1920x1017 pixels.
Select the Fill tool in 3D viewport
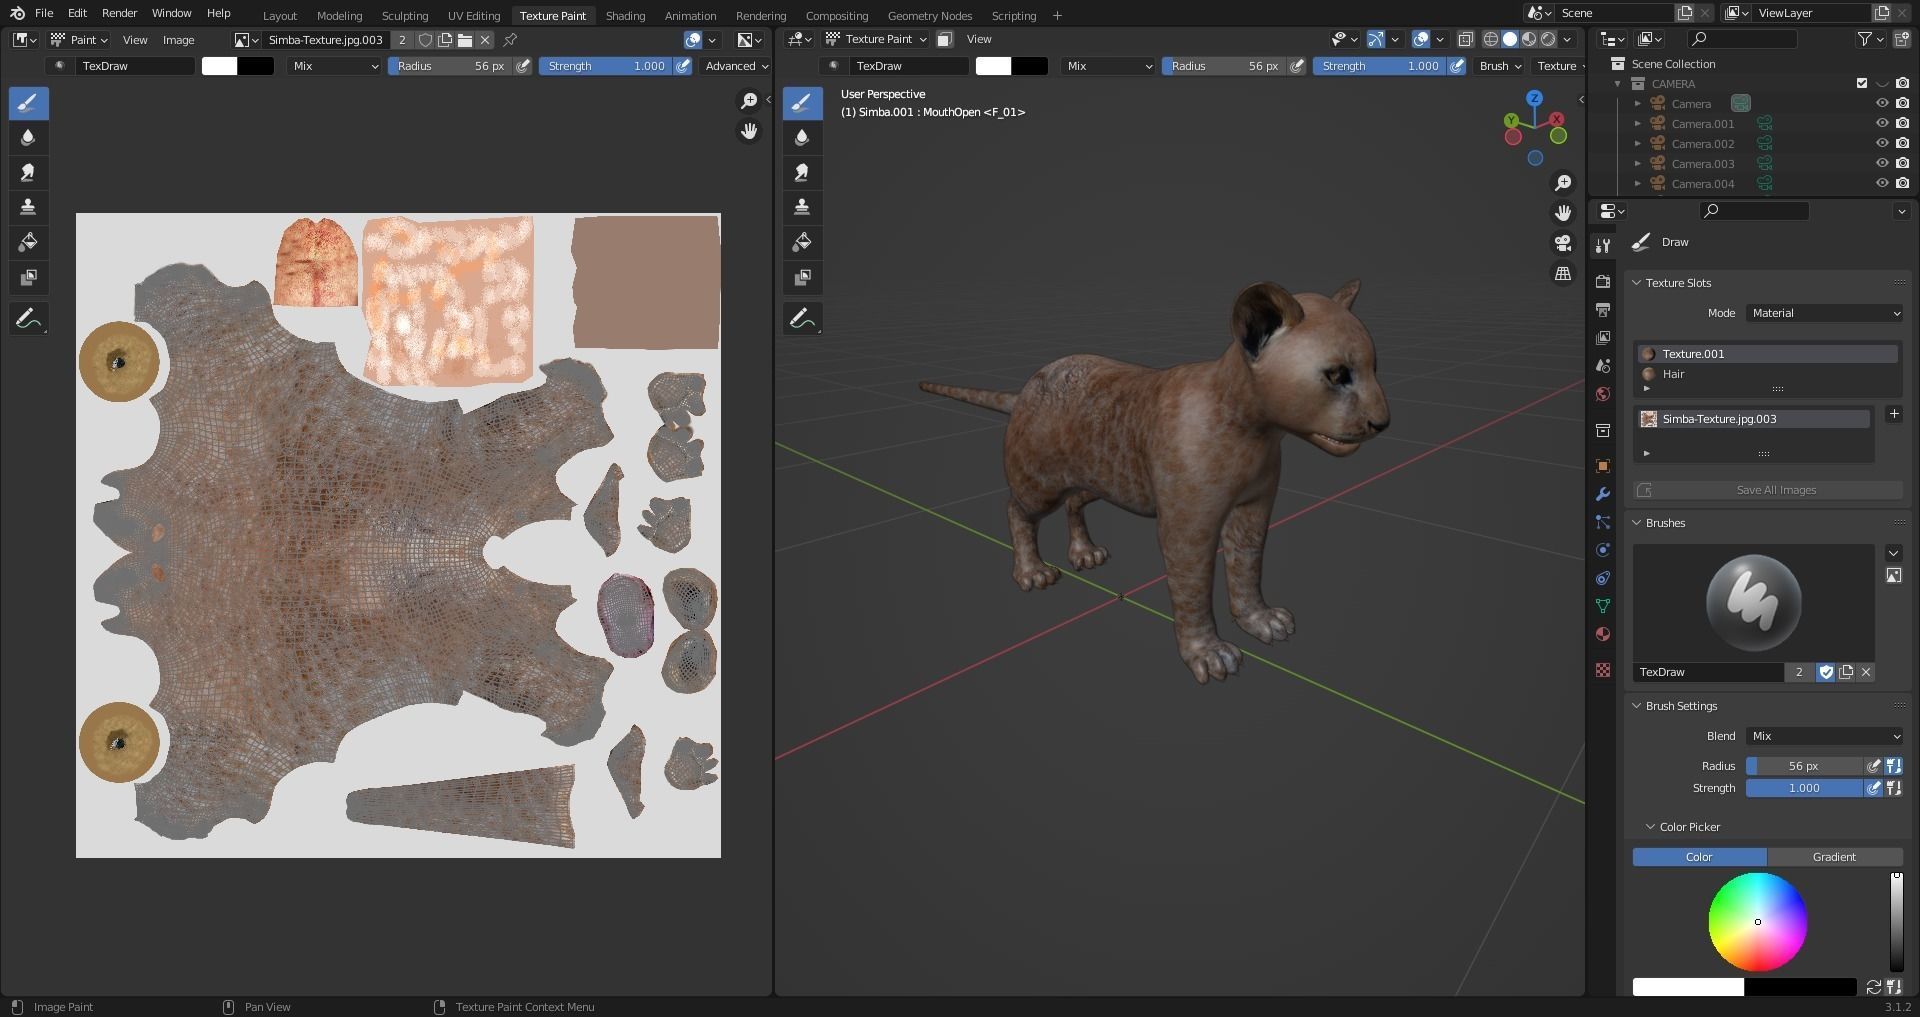(x=802, y=242)
